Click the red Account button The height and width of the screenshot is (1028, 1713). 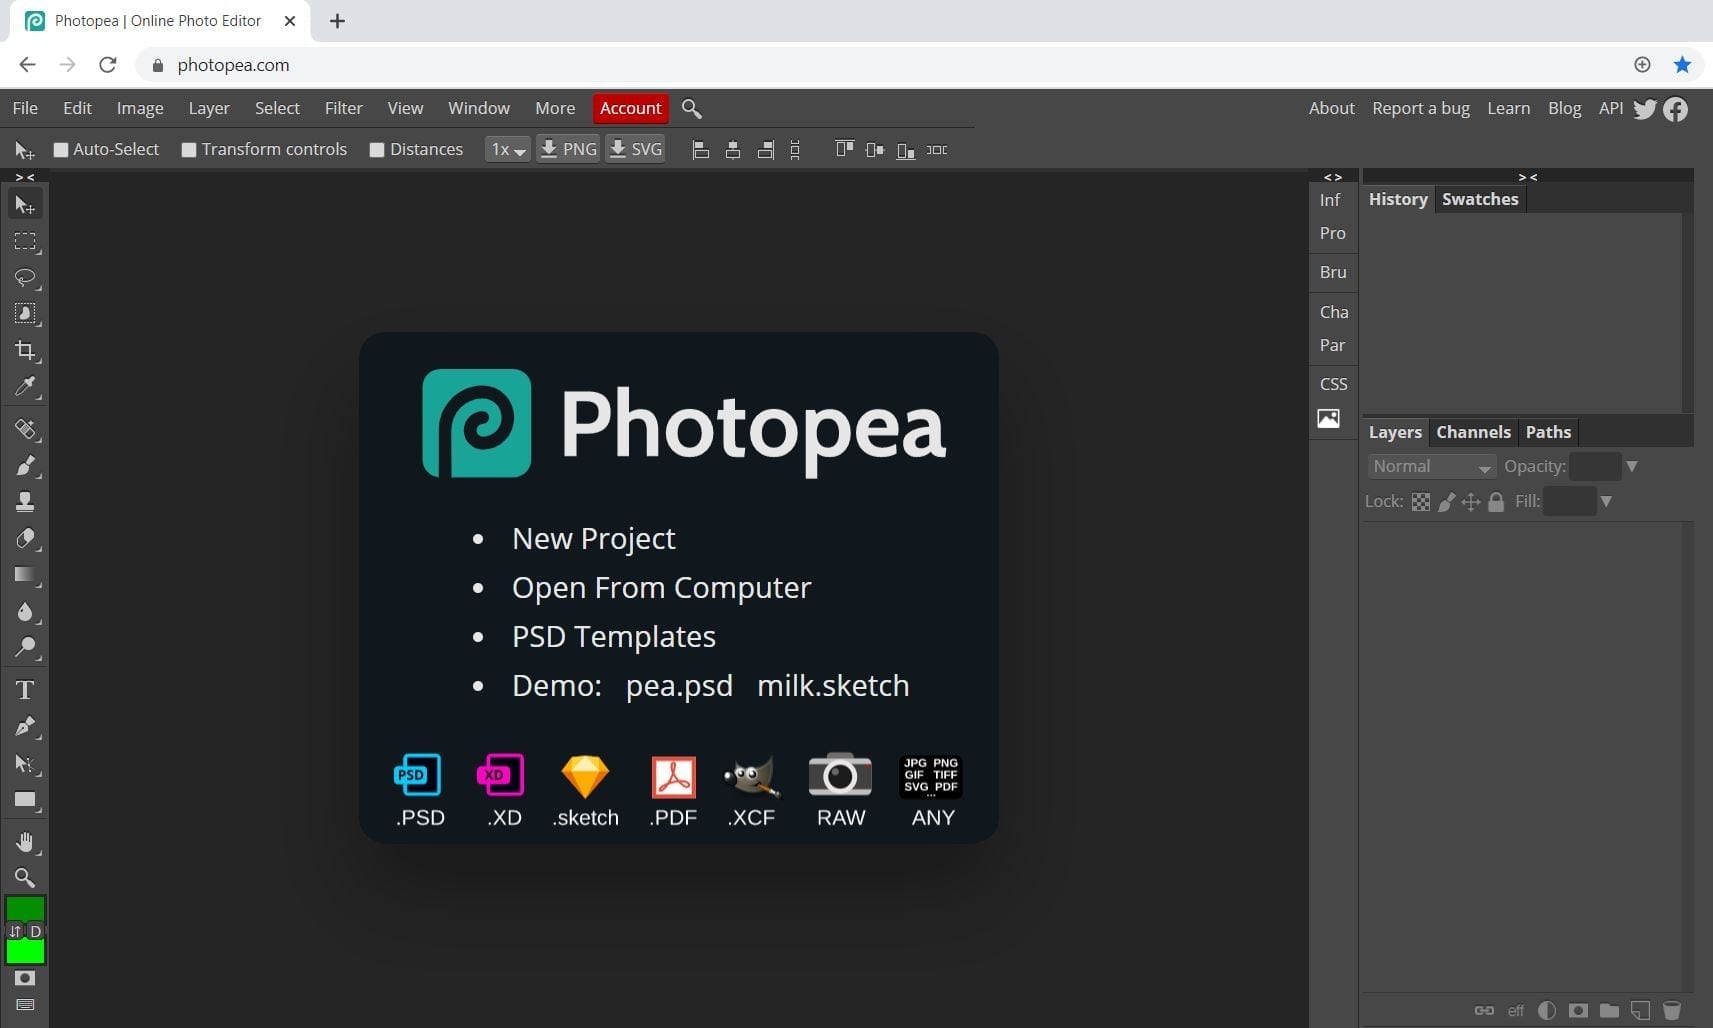click(630, 108)
